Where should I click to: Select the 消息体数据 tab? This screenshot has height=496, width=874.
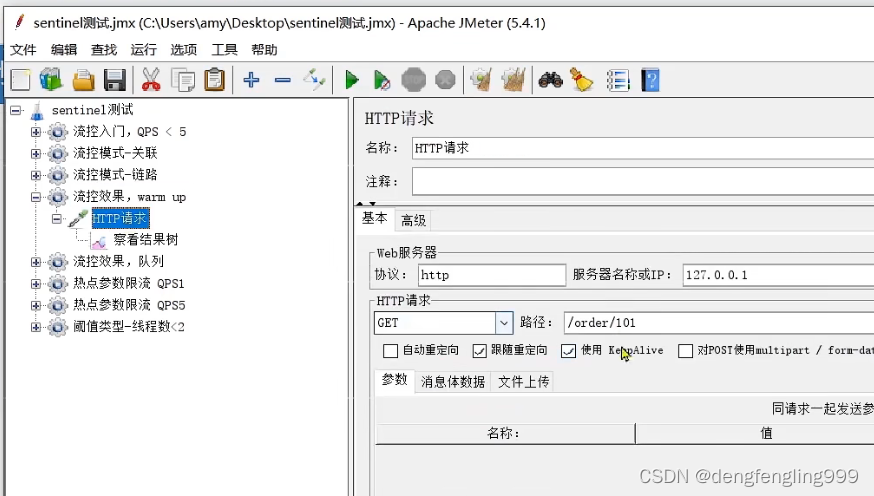coord(453,382)
